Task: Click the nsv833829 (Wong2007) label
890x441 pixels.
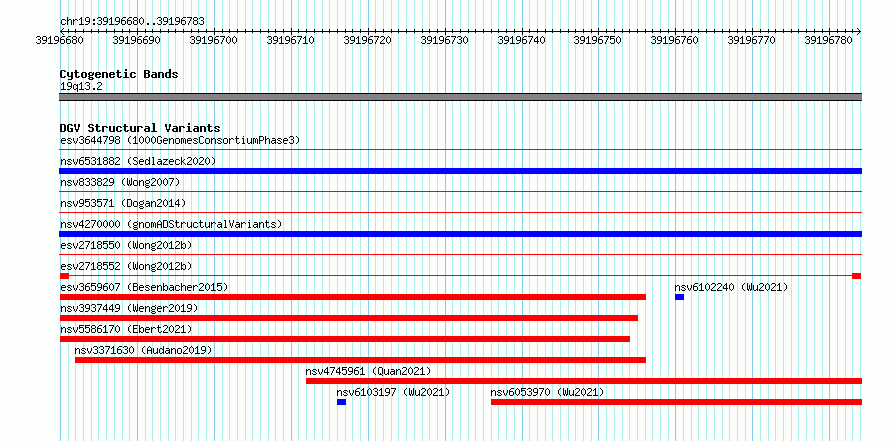Action: (120, 182)
